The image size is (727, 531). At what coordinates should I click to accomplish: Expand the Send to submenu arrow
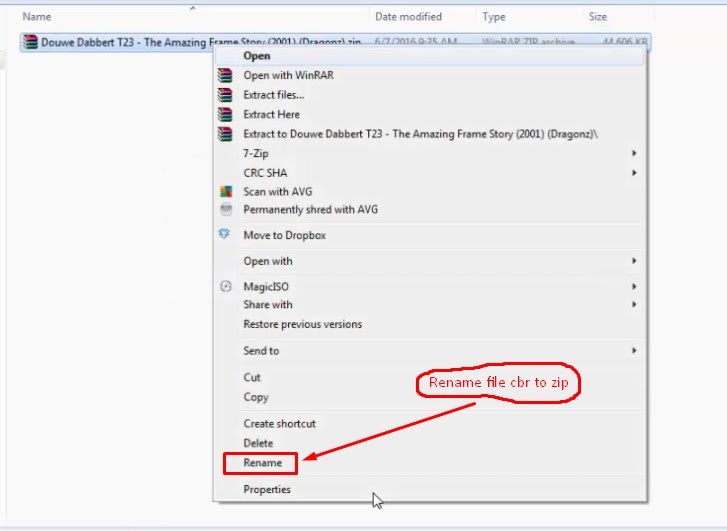634,351
